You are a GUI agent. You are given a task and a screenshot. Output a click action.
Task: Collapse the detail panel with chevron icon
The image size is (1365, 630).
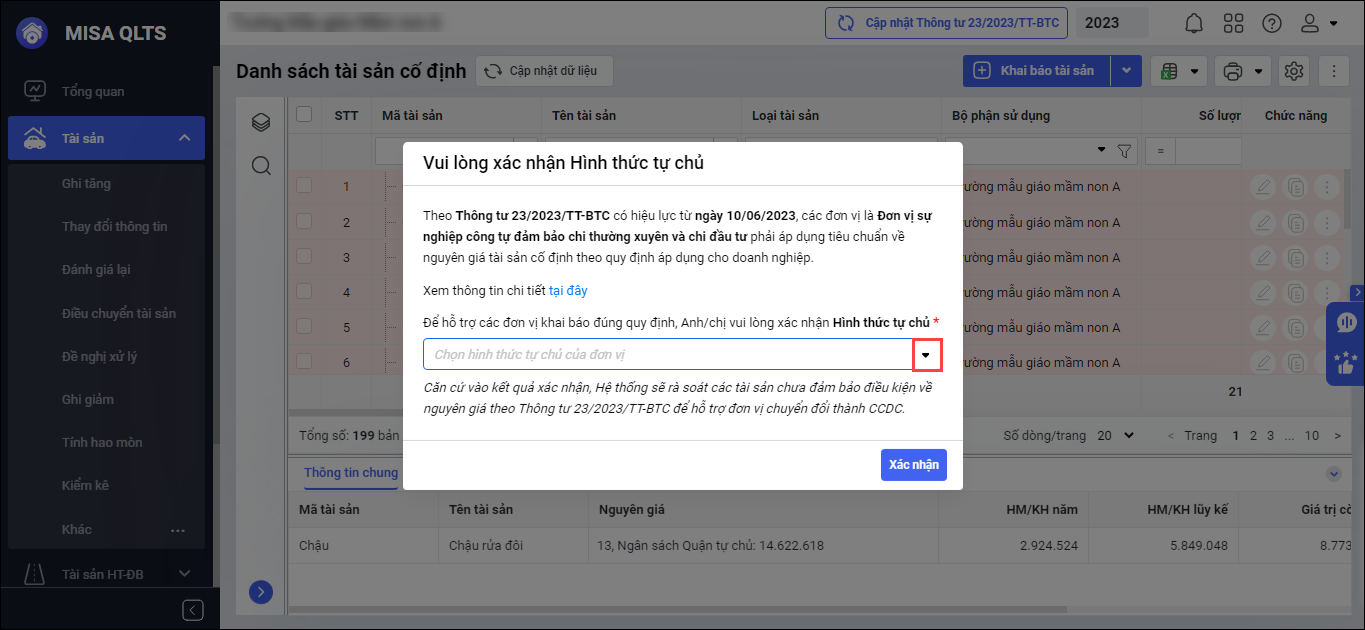pos(1333,474)
